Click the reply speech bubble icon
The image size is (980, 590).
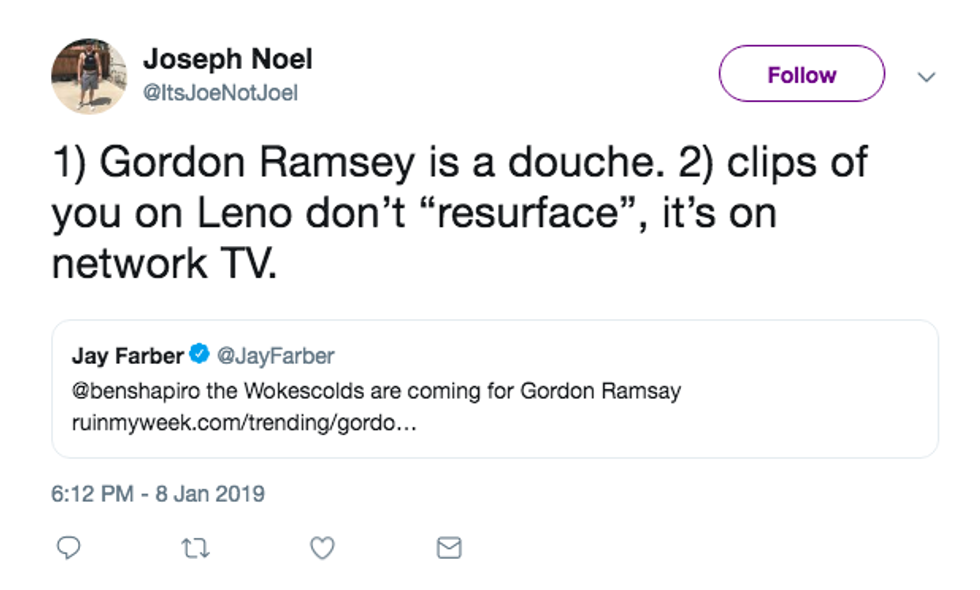coord(68,547)
